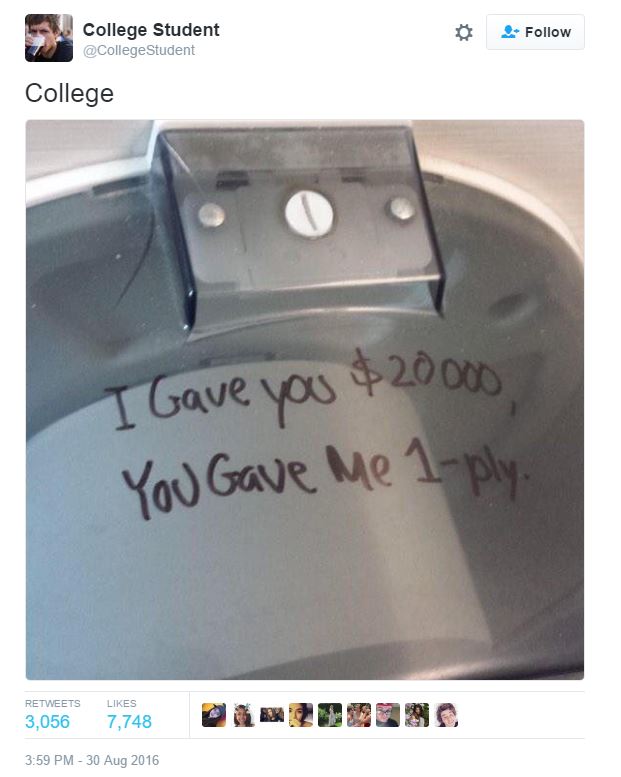This screenshot has height=777, width=621.
Task: Click the Follow button
Action: [x=535, y=32]
